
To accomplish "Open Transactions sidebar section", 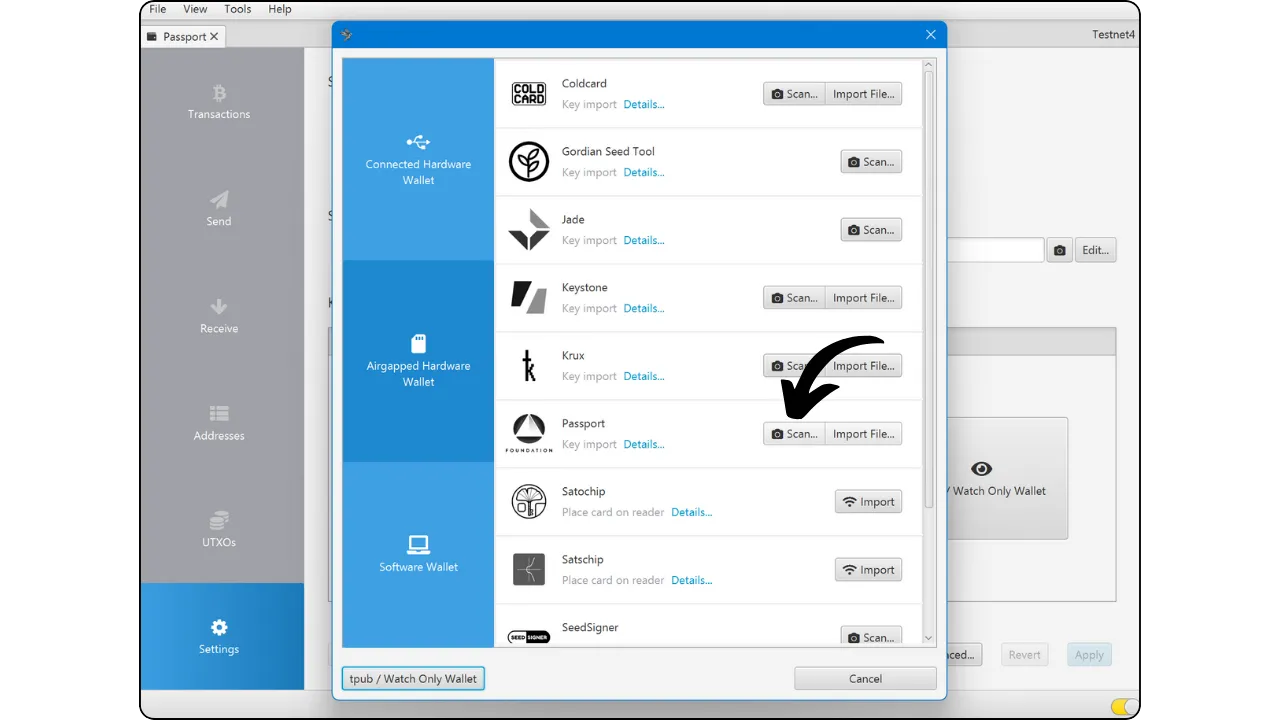I will point(219,102).
